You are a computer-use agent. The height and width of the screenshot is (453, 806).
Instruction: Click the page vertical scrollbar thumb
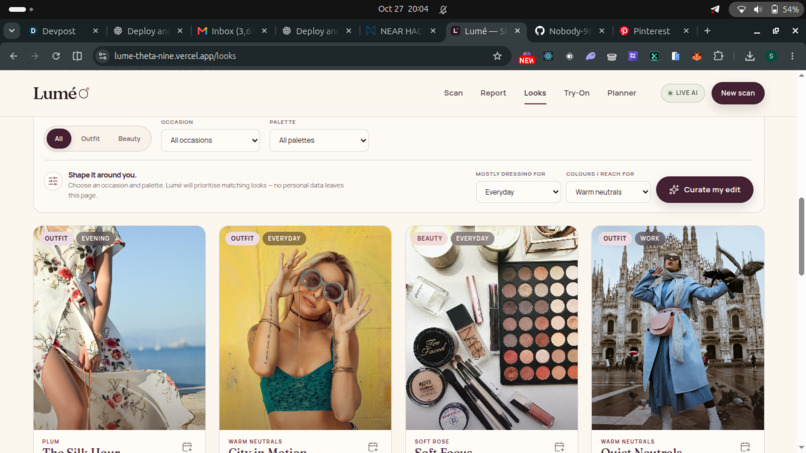[x=801, y=237]
